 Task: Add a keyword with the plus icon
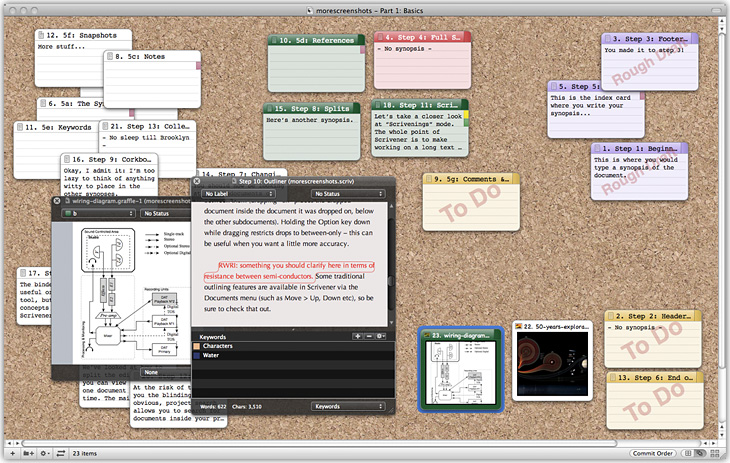357,336
